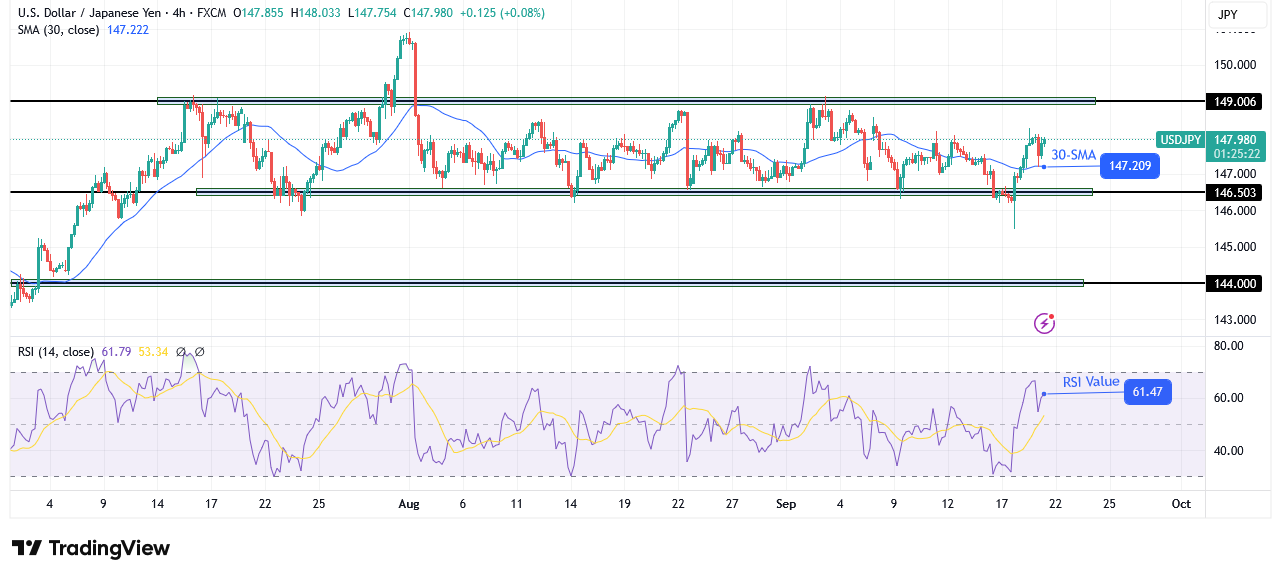Open SMA (30, close) indicator settings
Image resolution: width=1275 pixels, height=578 pixels.
click(60, 30)
